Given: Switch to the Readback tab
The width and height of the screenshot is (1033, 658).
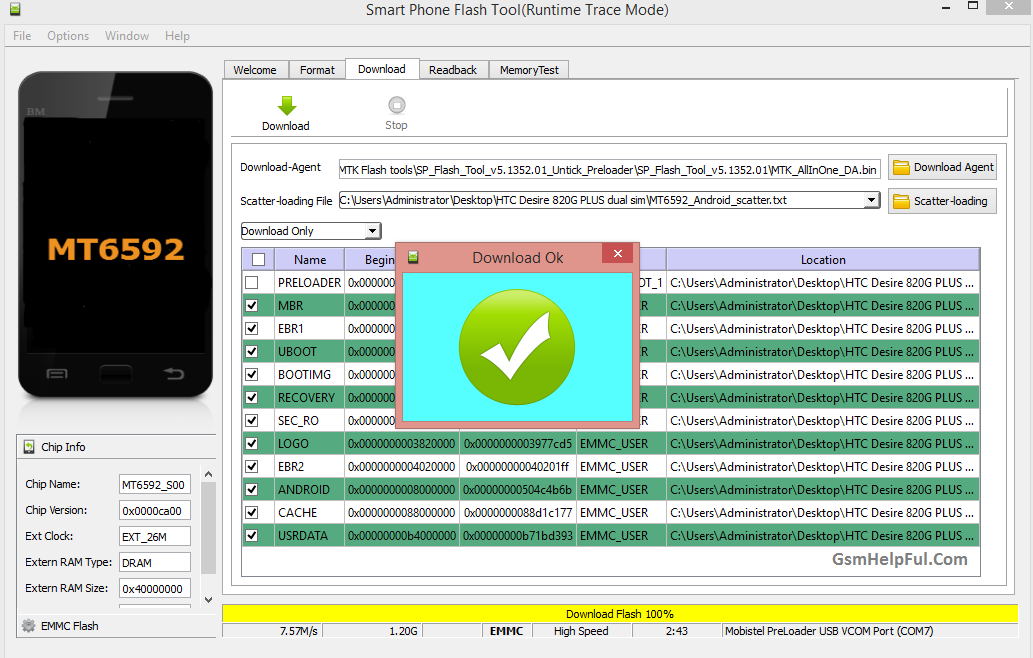Looking at the screenshot, I should pos(453,70).
